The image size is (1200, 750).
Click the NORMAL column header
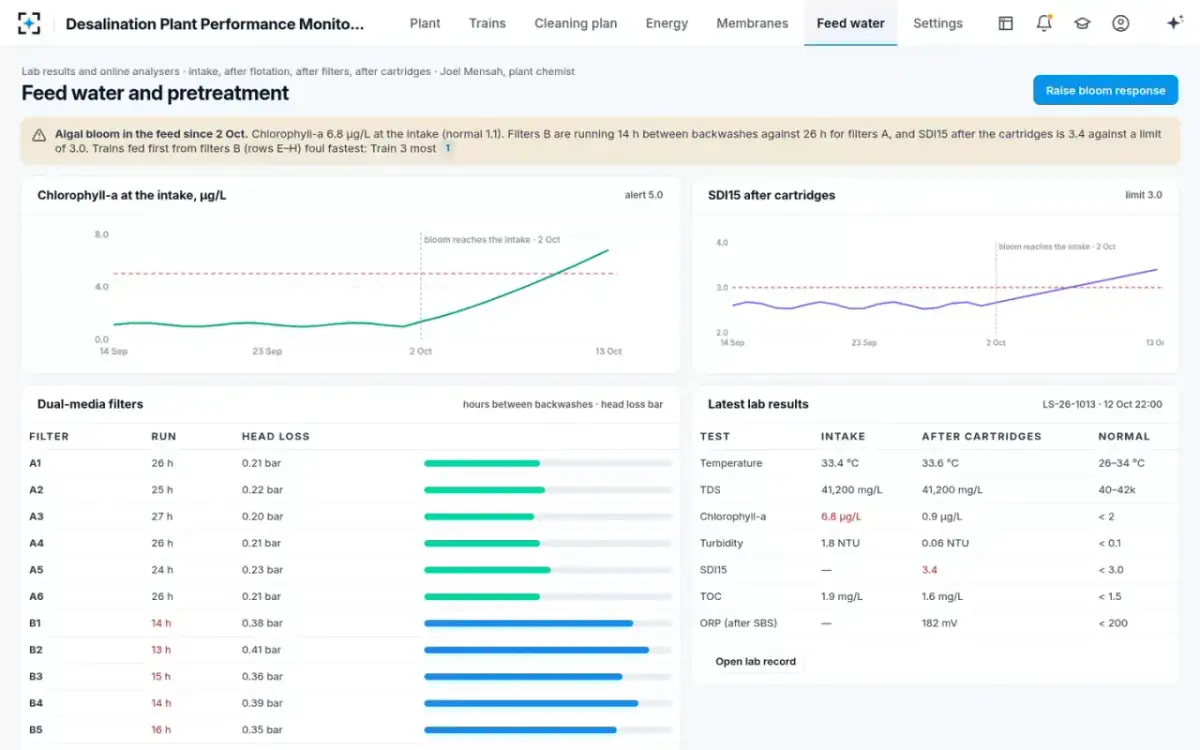tap(1124, 436)
